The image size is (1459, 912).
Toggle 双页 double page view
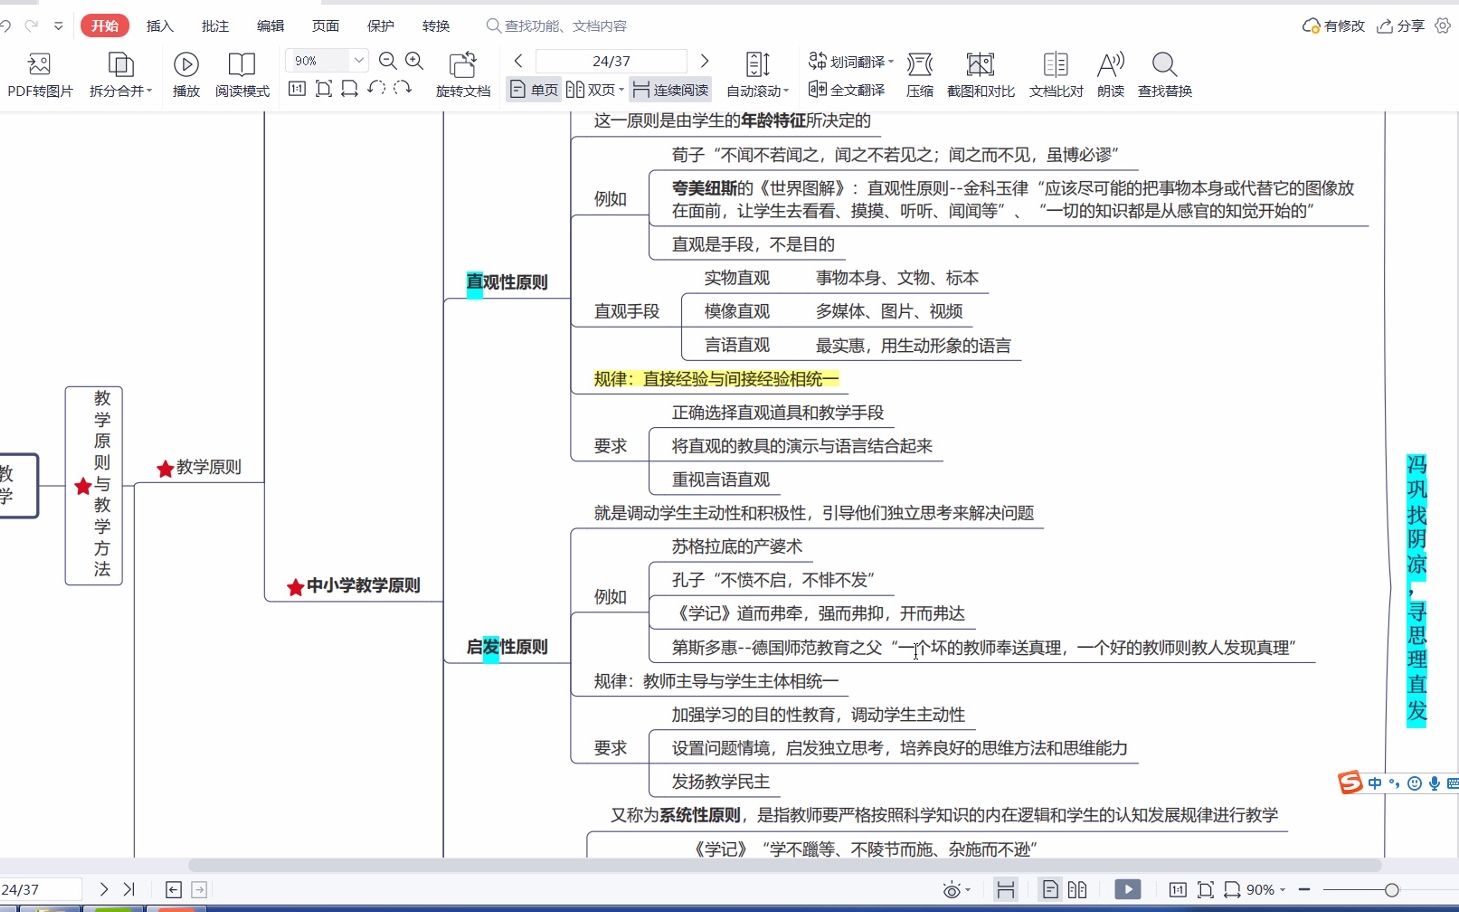[591, 90]
